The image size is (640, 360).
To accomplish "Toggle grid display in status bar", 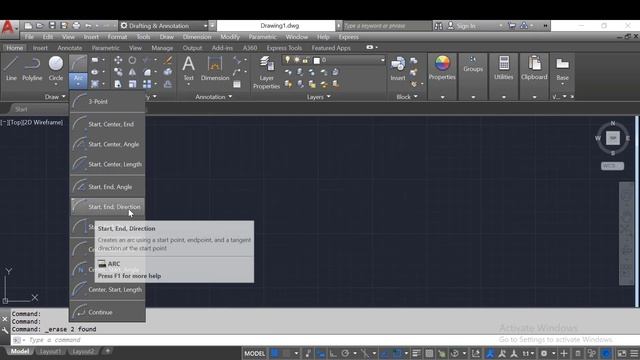I will coord(275,353).
